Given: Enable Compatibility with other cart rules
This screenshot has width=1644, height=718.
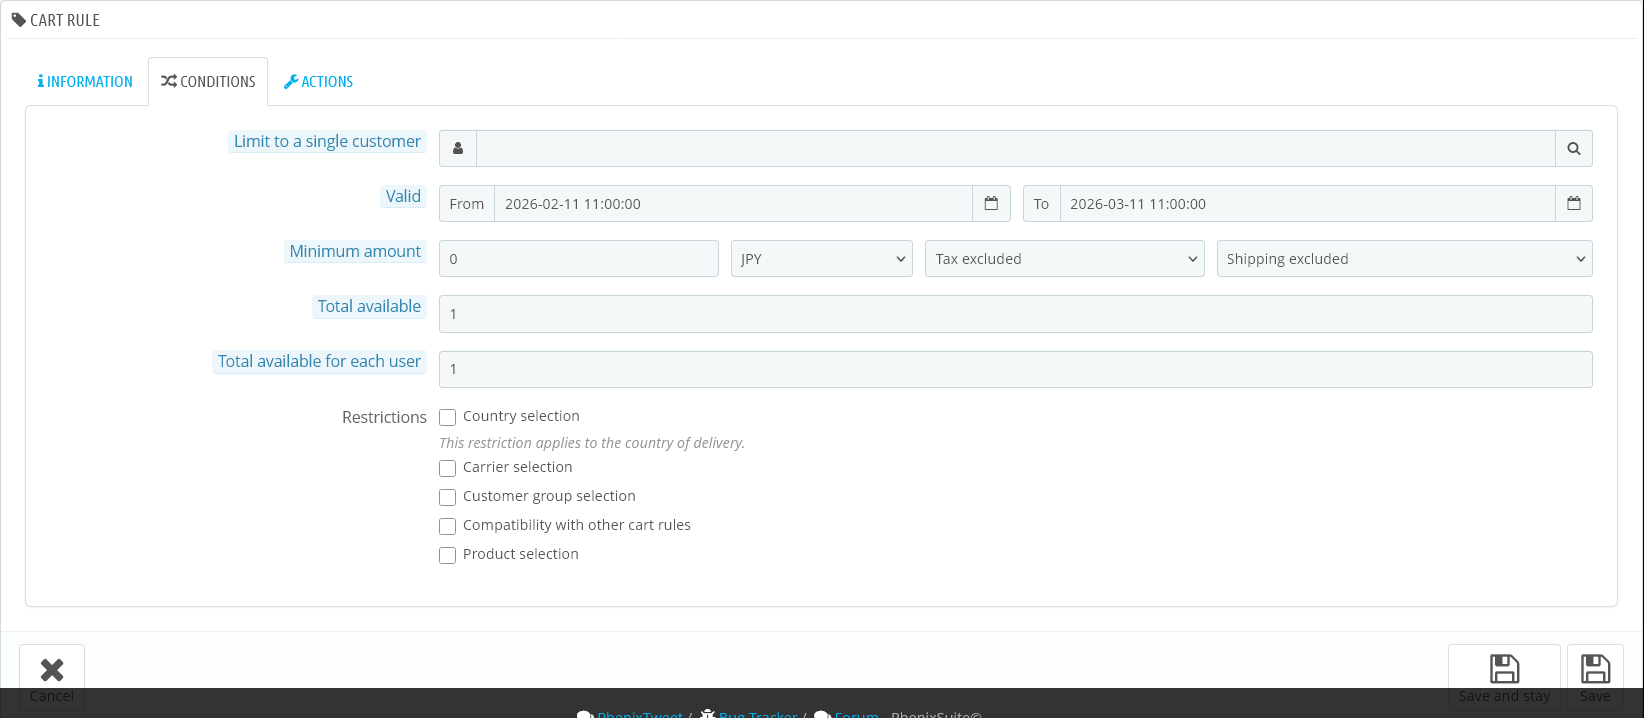Looking at the screenshot, I should (448, 526).
